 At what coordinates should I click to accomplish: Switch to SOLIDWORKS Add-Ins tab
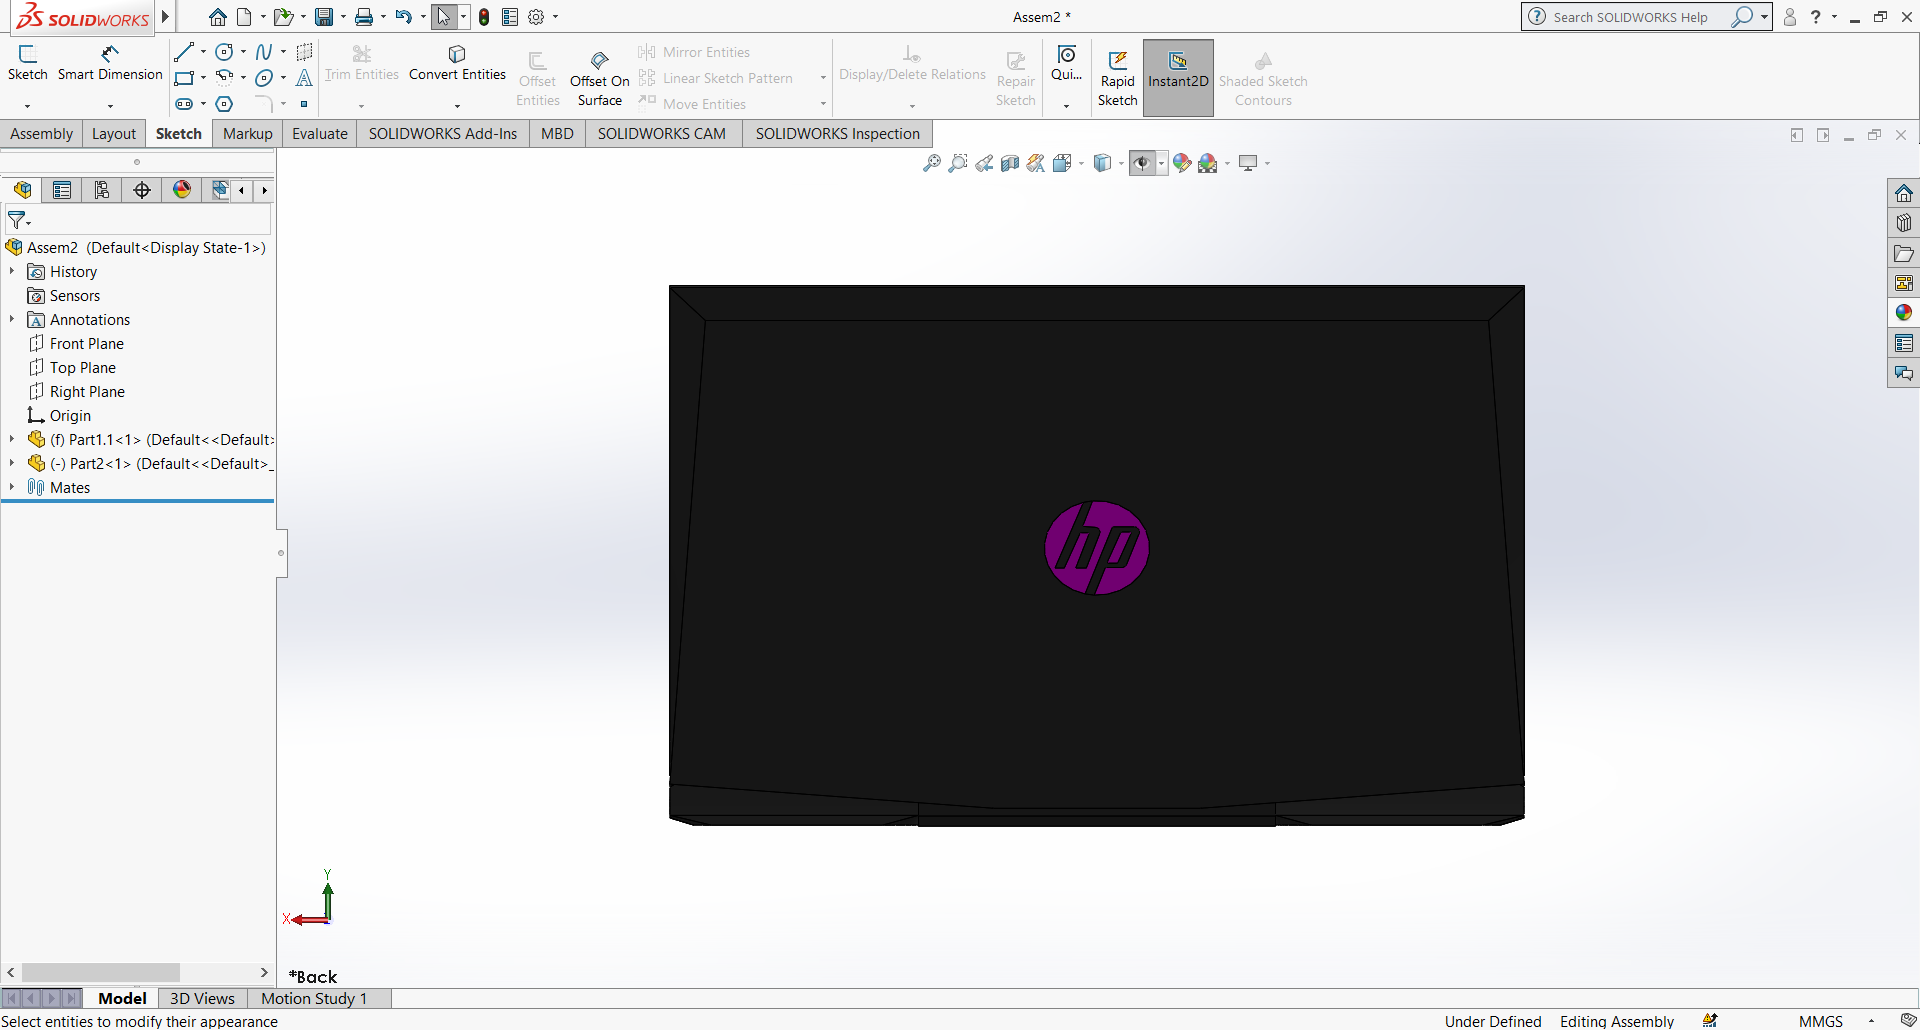pyautogui.click(x=443, y=134)
